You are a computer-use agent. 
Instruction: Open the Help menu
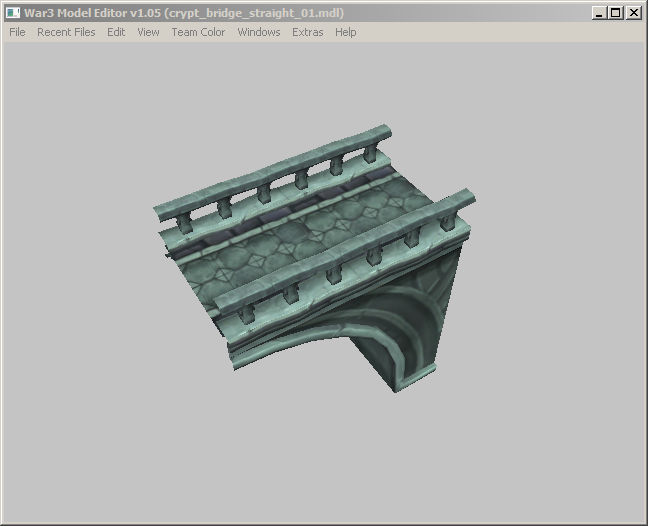click(x=345, y=32)
